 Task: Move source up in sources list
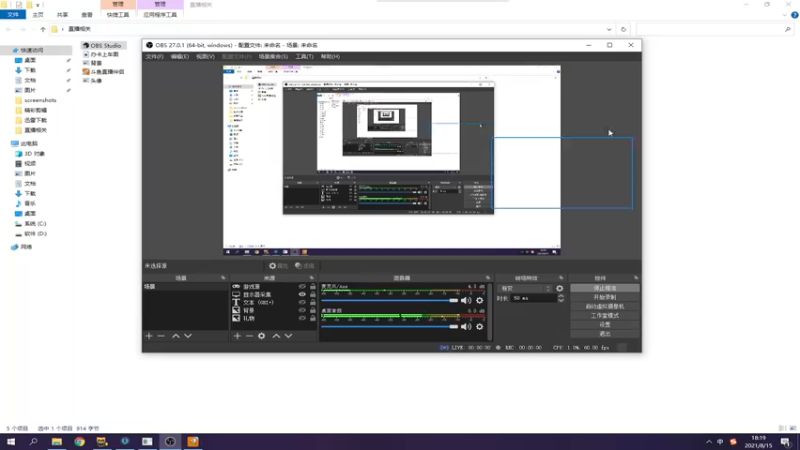(x=276, y=336)
